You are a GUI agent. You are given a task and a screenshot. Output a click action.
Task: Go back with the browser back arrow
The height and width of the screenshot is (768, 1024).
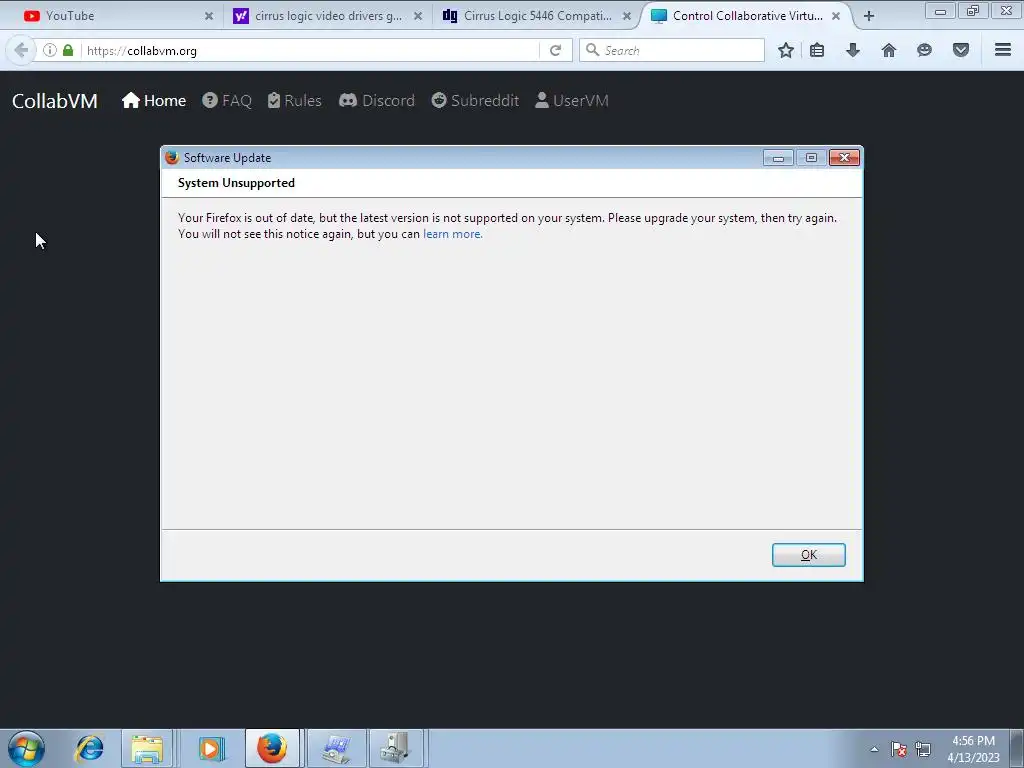tap(21, 50)
